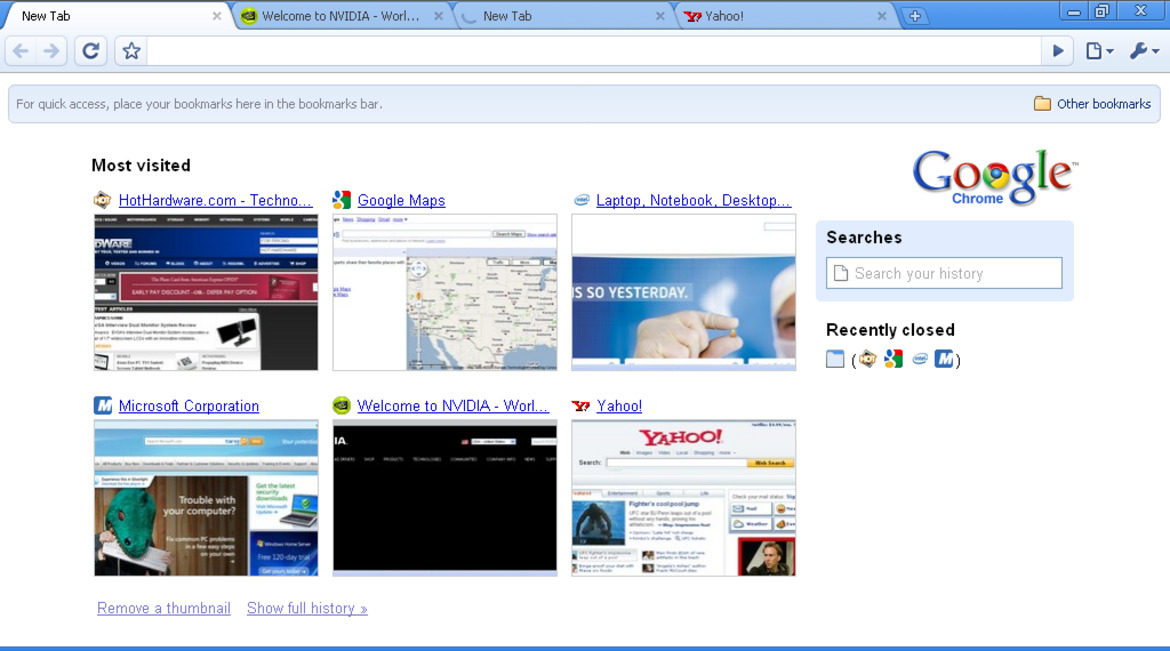Click the Go arrow beside address bar

tap(1057, 51)
